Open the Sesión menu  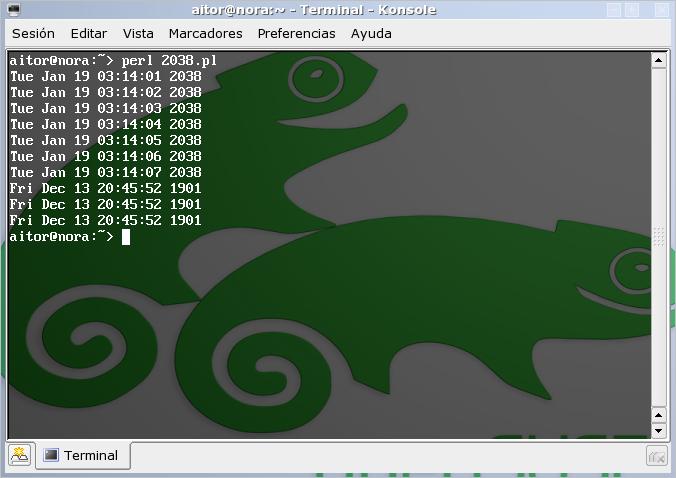[x=33, y=33]
